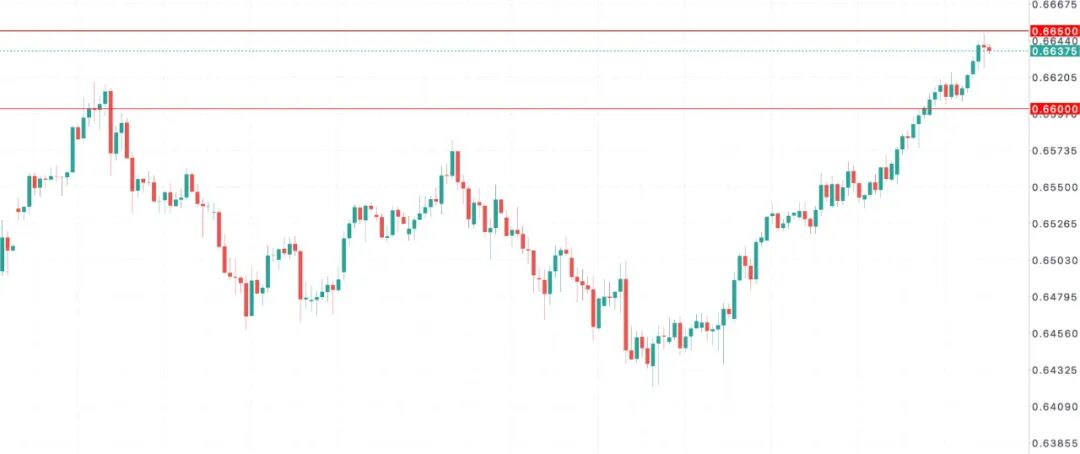Click the 0.64560 price scale label

(1054, 333)
